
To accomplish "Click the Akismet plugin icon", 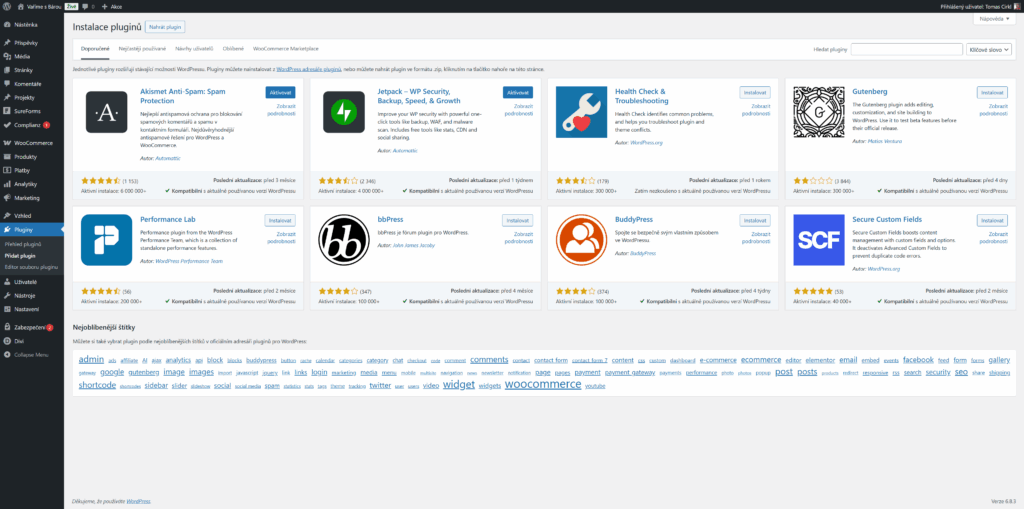I will (x=106, y=112).
